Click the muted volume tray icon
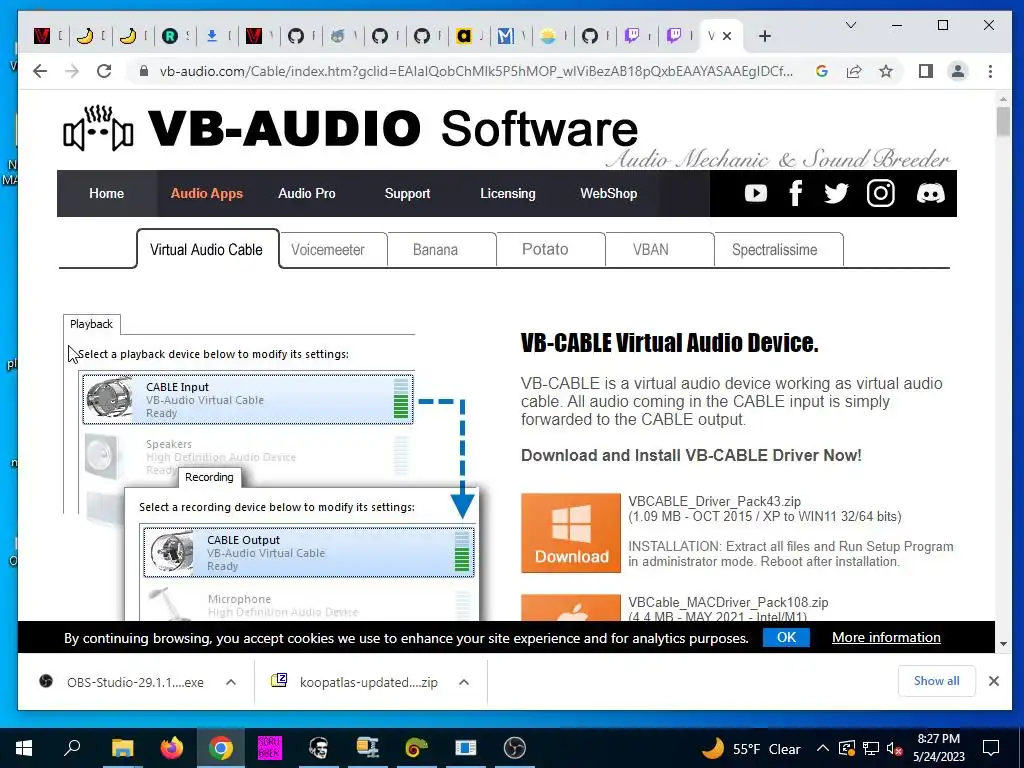 895,748
